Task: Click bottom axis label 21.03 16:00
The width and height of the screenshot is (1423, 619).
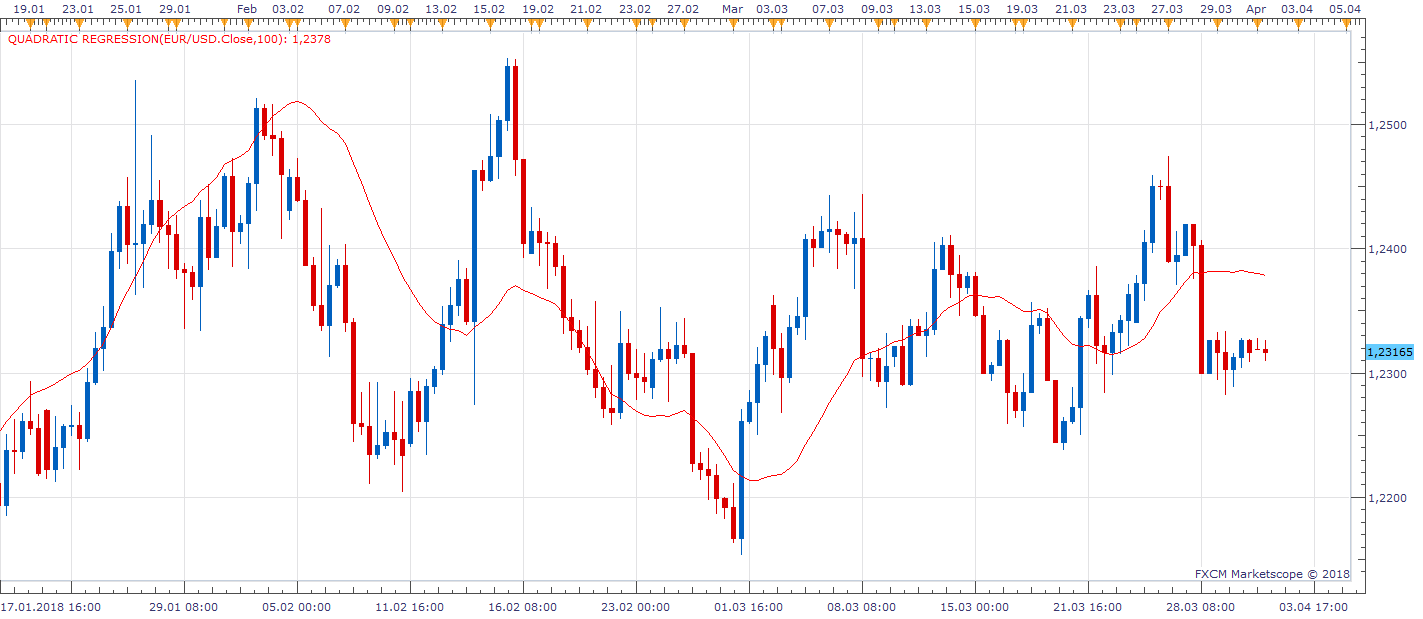Action: tap(1088, 607)
